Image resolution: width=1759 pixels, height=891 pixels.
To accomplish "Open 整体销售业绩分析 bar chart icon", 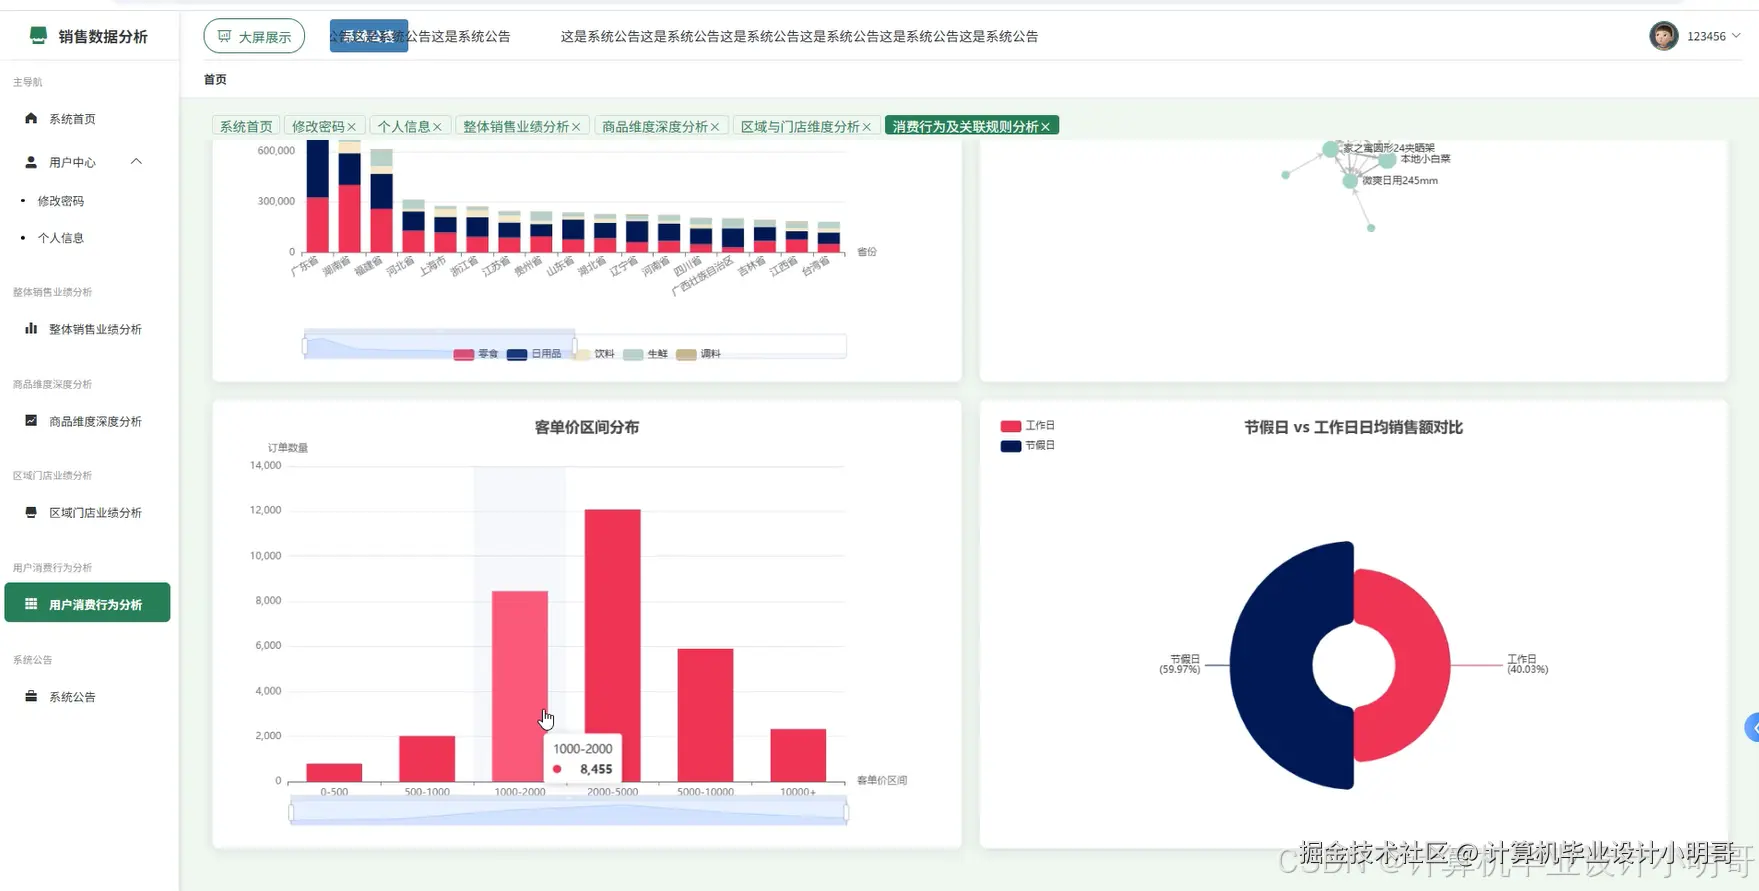I will (x=31, y=328).
